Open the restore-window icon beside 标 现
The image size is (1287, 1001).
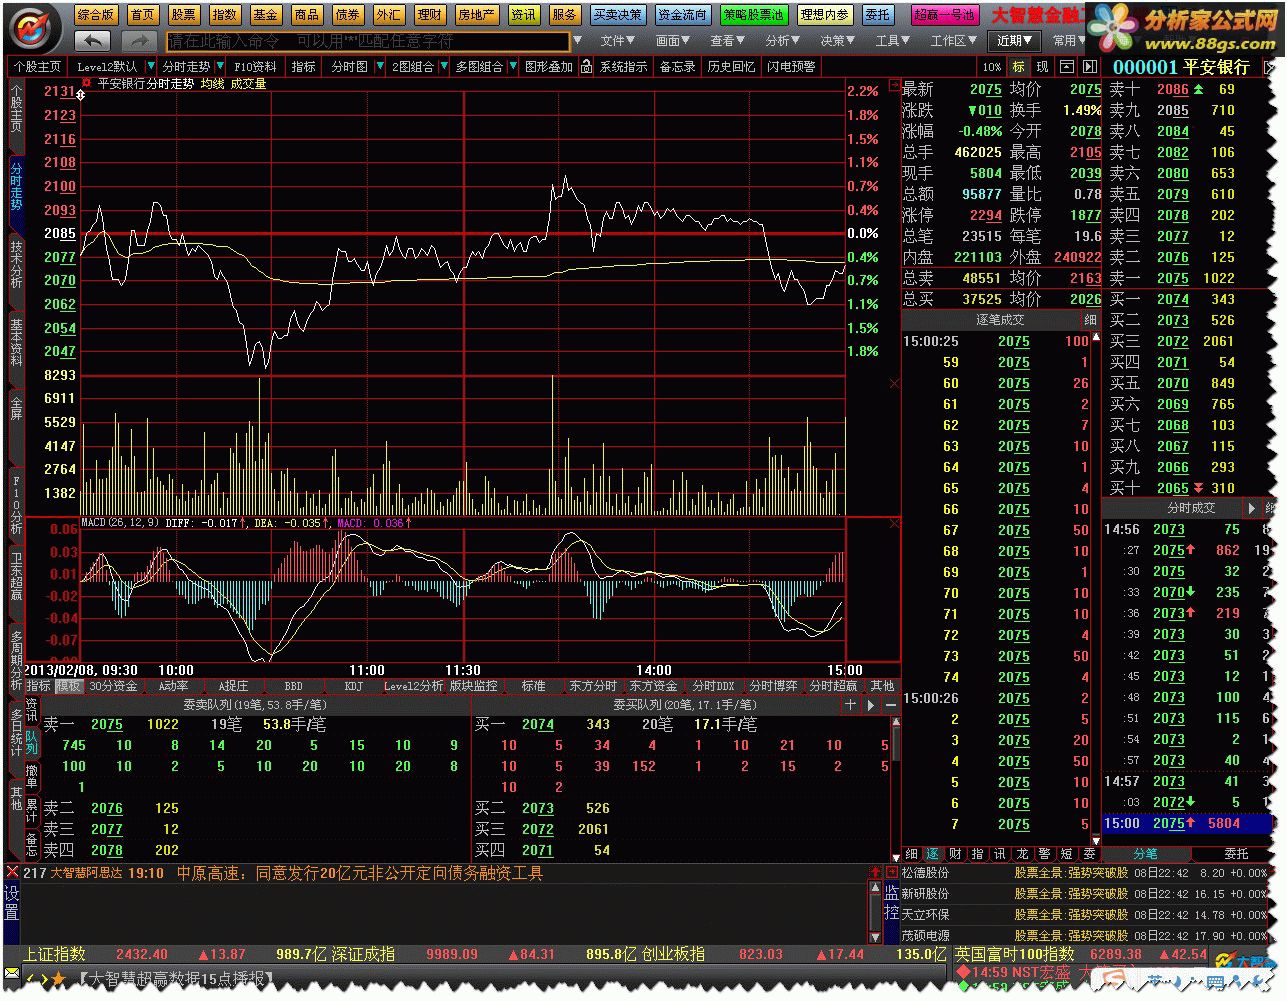[1067, 66]
